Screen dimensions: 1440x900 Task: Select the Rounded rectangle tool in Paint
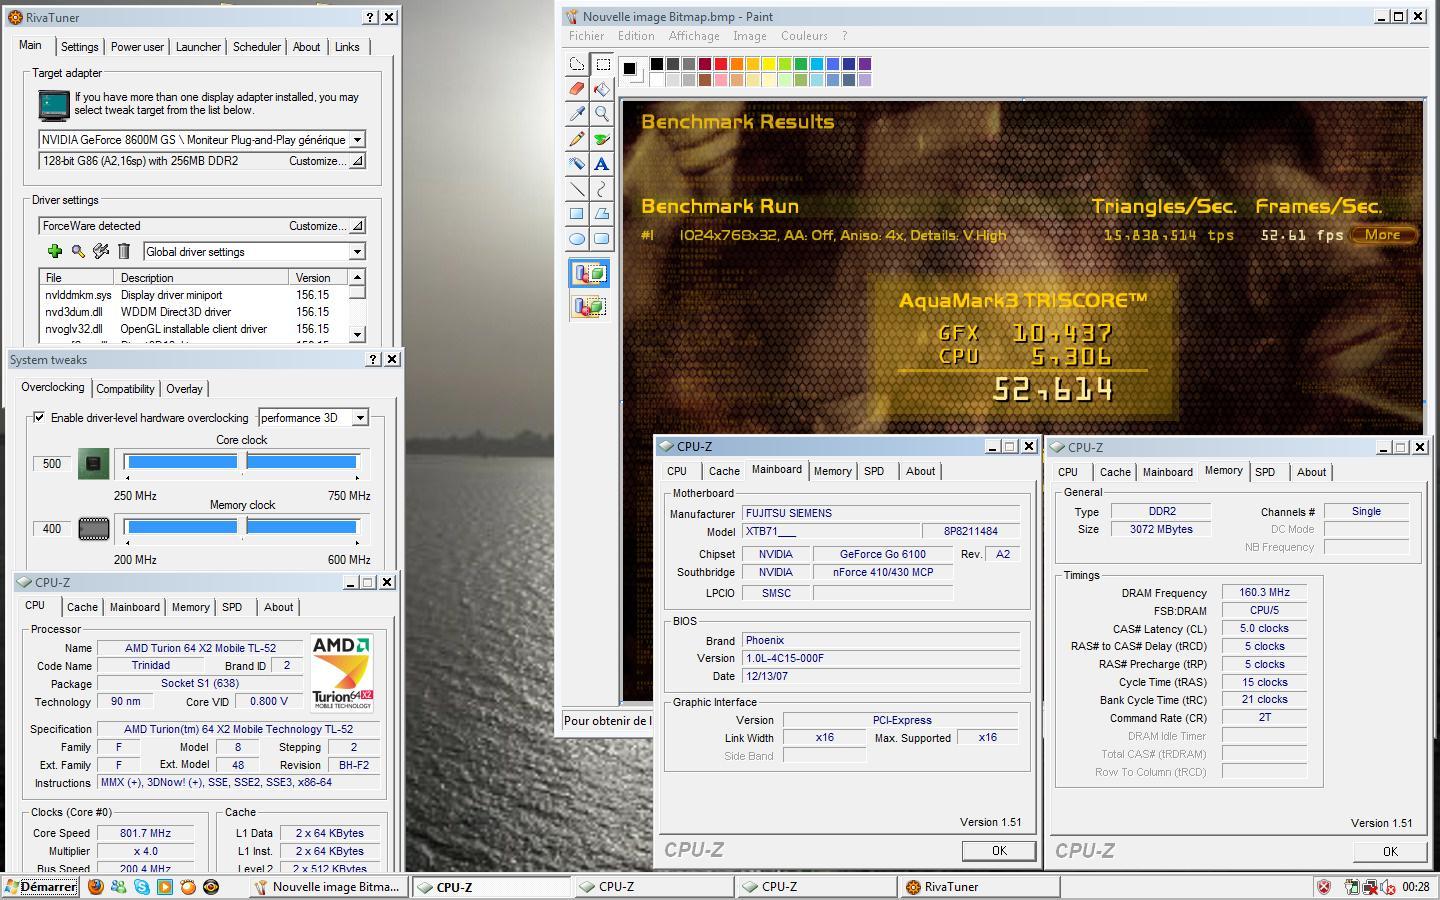(x=602, y=238)
